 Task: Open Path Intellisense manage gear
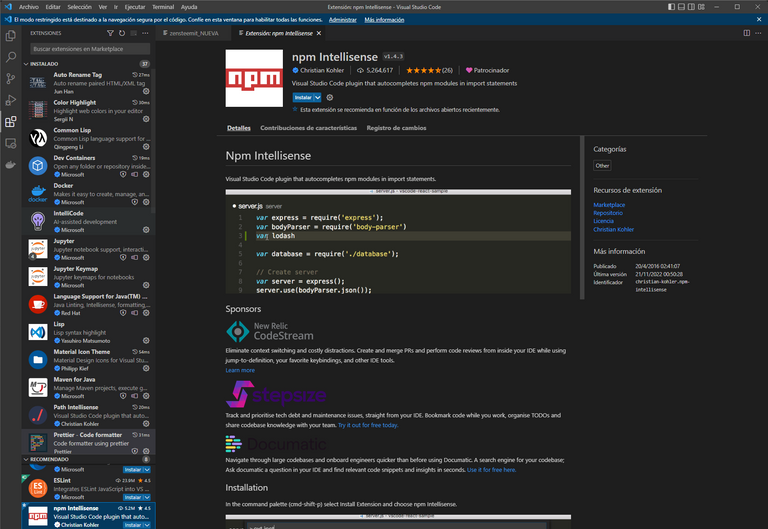[x=146, y=424]
